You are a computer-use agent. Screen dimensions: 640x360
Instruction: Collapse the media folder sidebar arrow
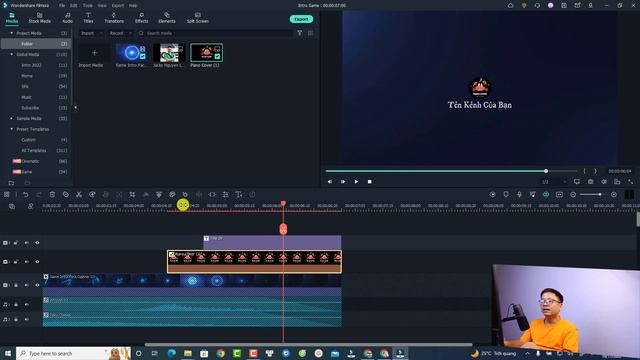pyautogui.click(x=75, y=107)
